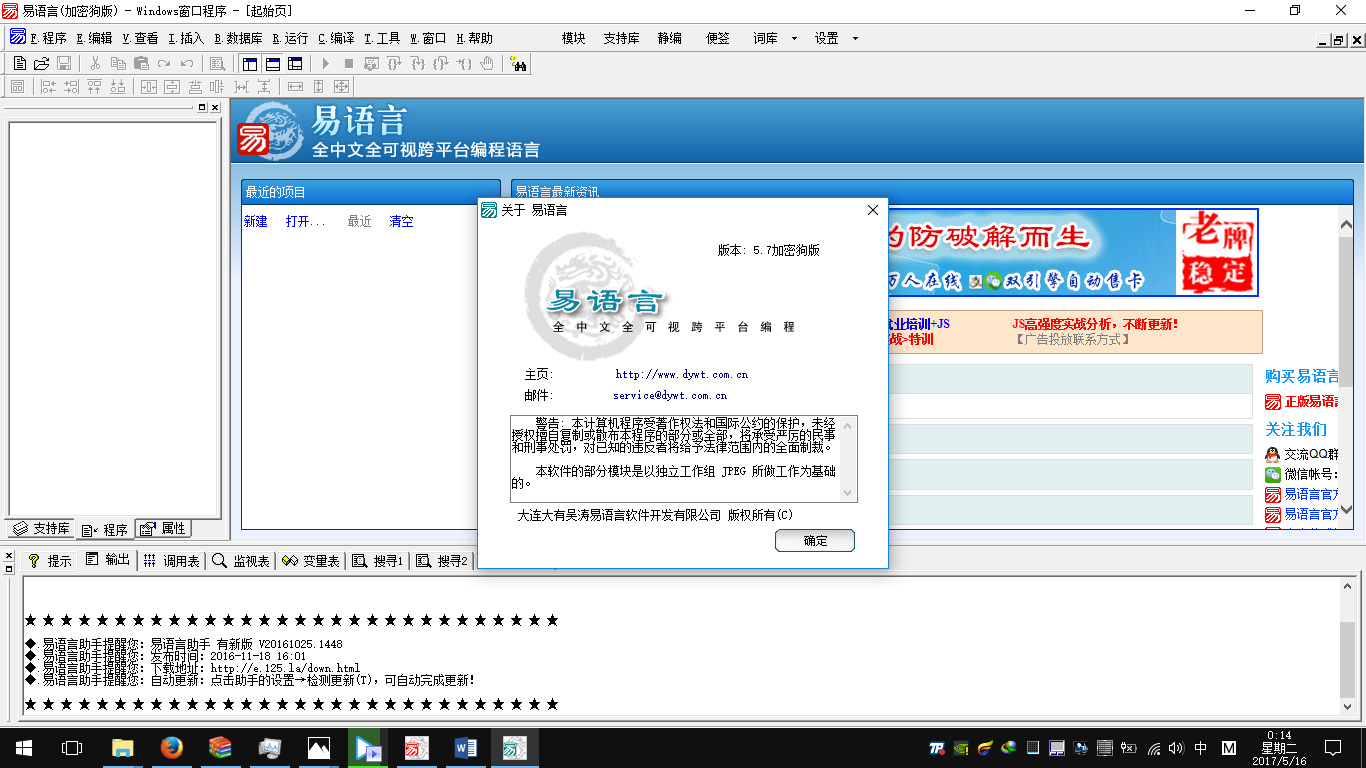Click the Undo arrow icon
1366x768 pixels.
(x=187, y=63)
